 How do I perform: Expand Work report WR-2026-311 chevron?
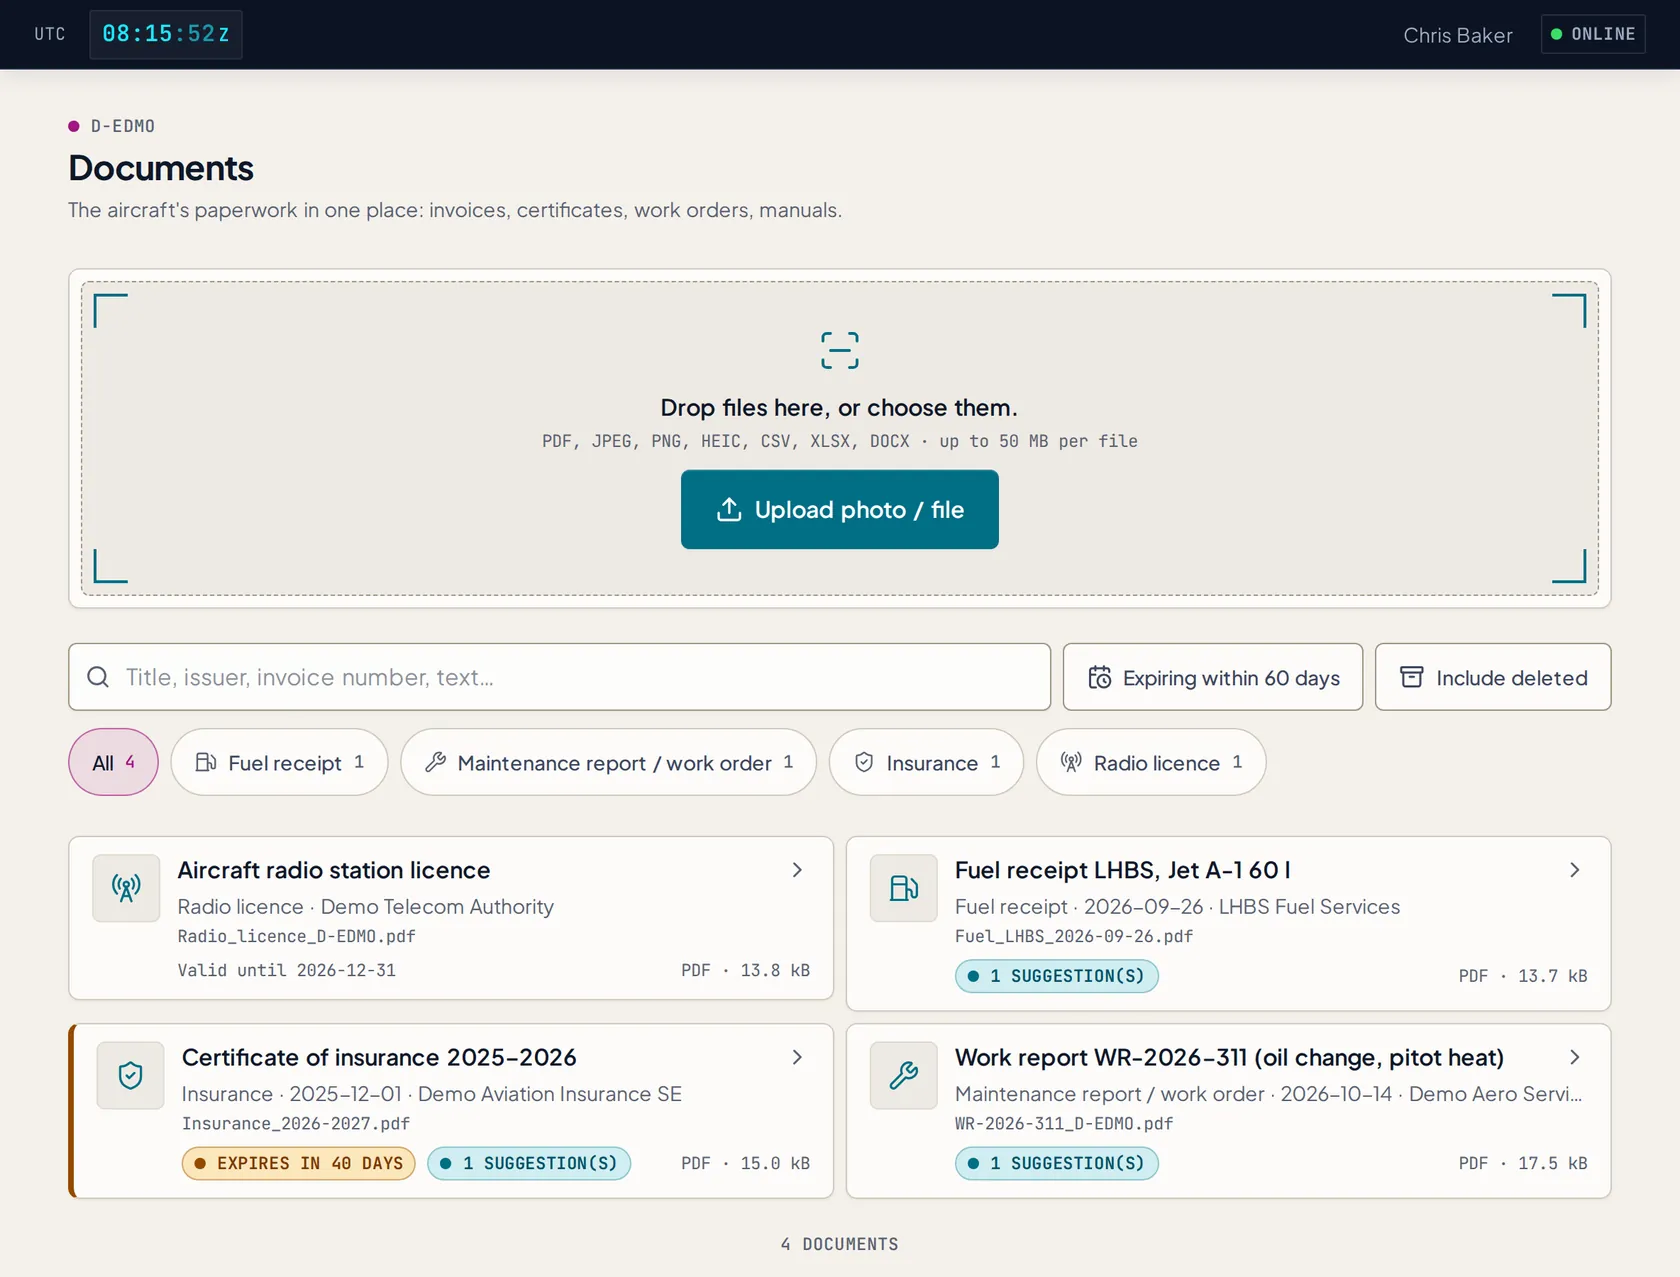click(1574, 1057)
